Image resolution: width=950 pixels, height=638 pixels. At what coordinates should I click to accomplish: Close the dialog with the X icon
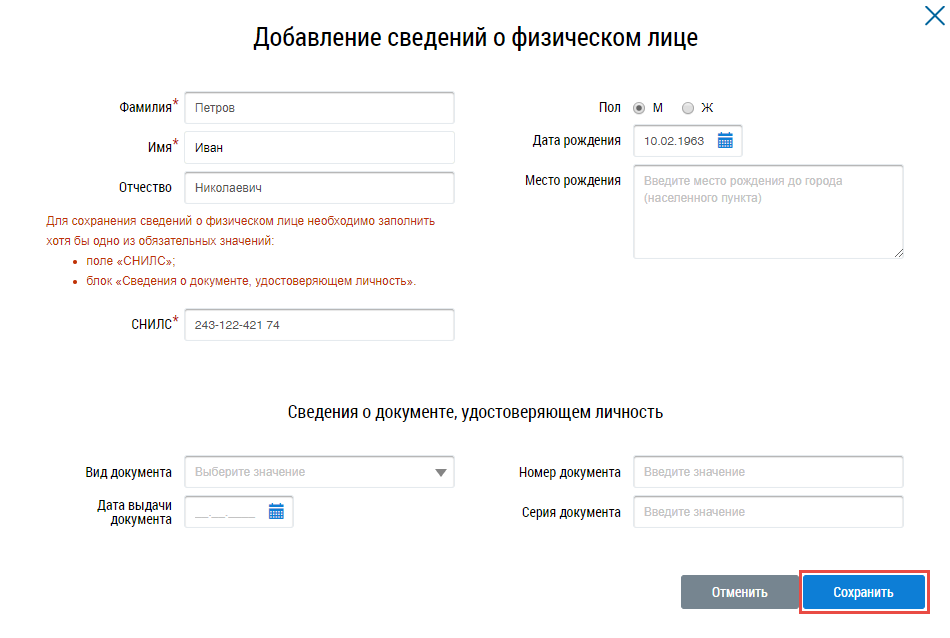[935, 14]
